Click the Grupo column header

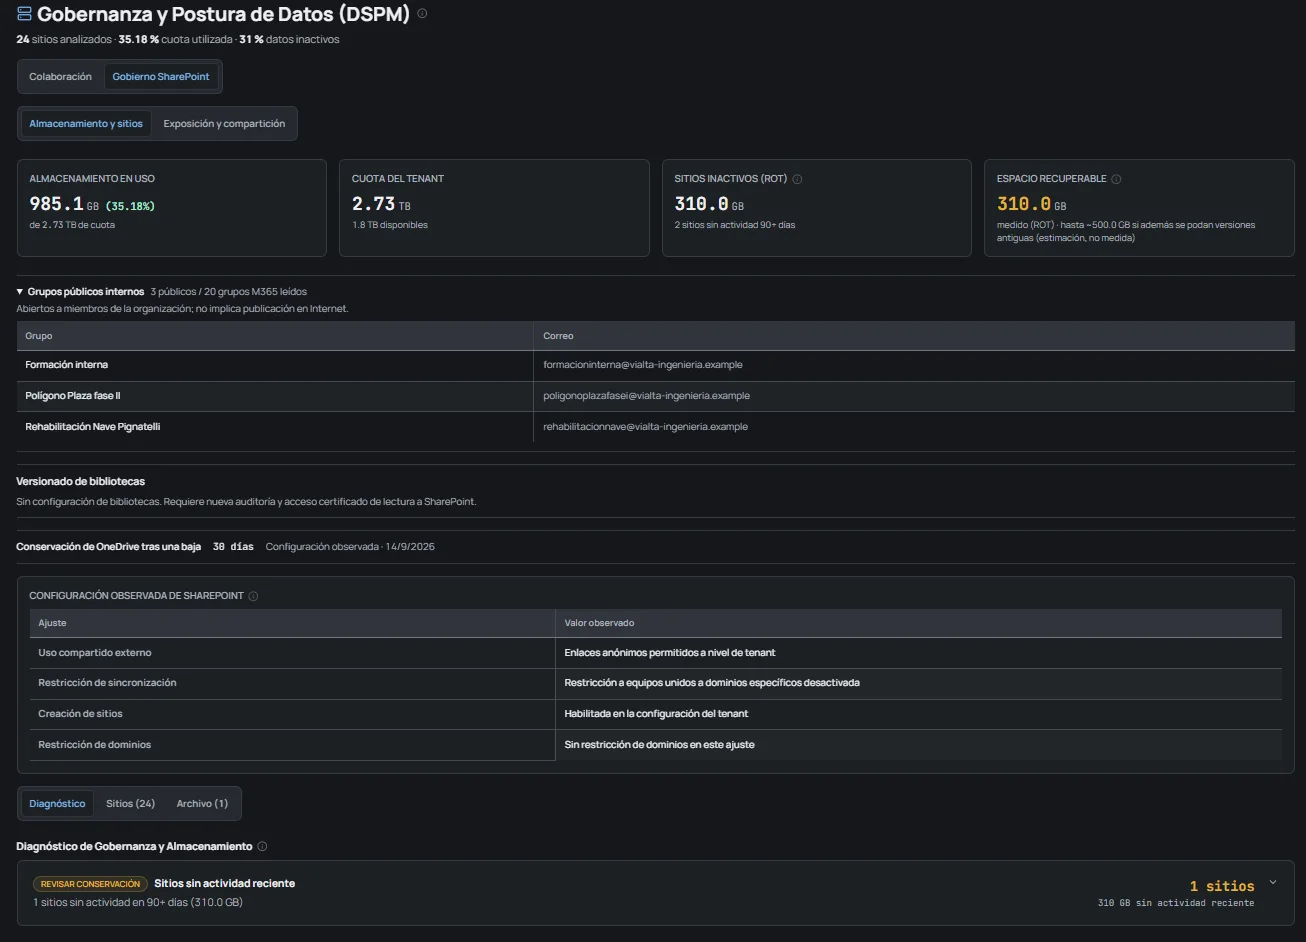(275, 336)
